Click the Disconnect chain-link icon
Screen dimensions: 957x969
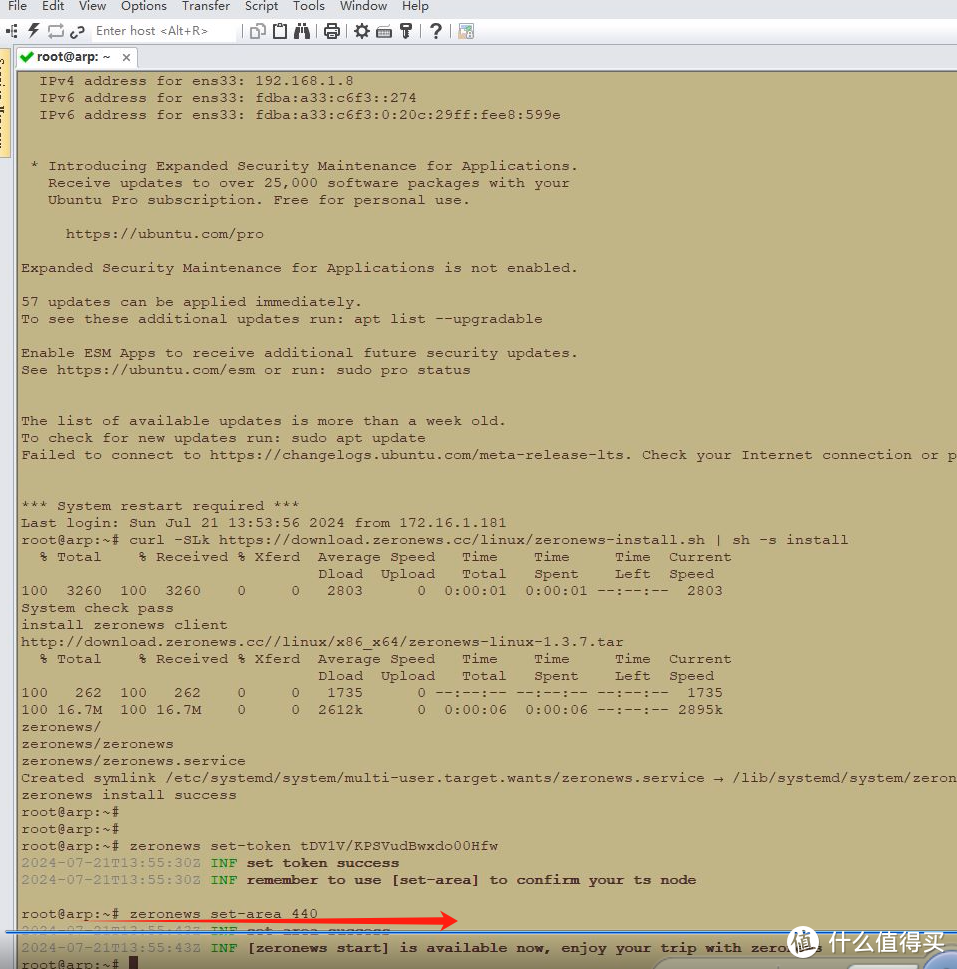(x=77, y=31)
